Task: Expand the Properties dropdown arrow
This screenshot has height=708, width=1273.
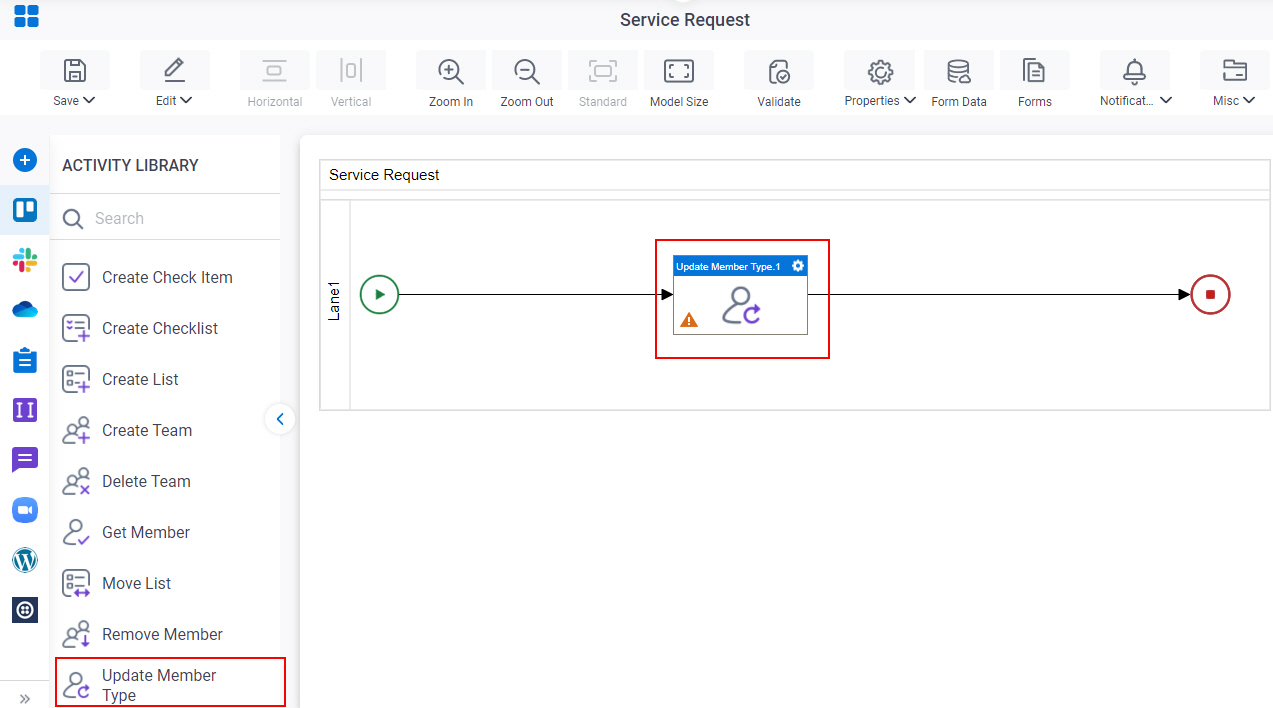Action: click(910, 100)
